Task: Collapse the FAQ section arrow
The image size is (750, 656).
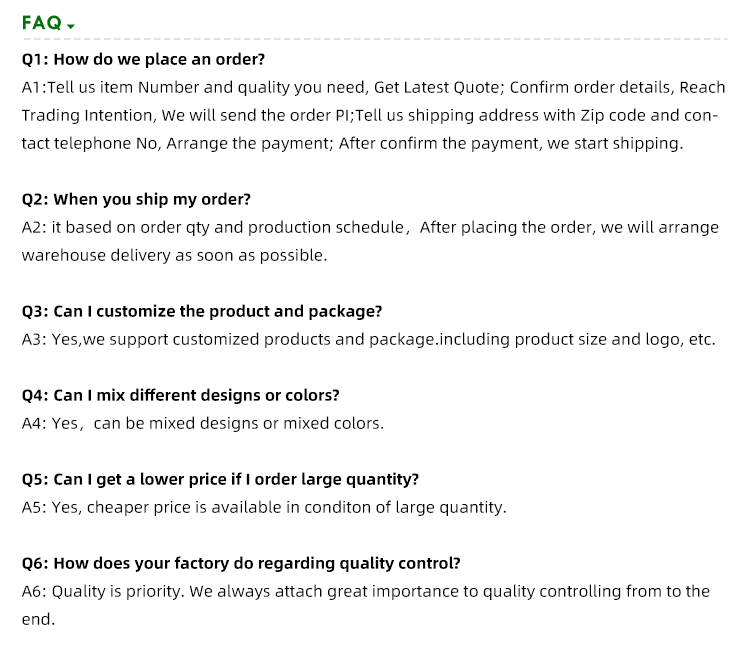Action: (71, 25)
